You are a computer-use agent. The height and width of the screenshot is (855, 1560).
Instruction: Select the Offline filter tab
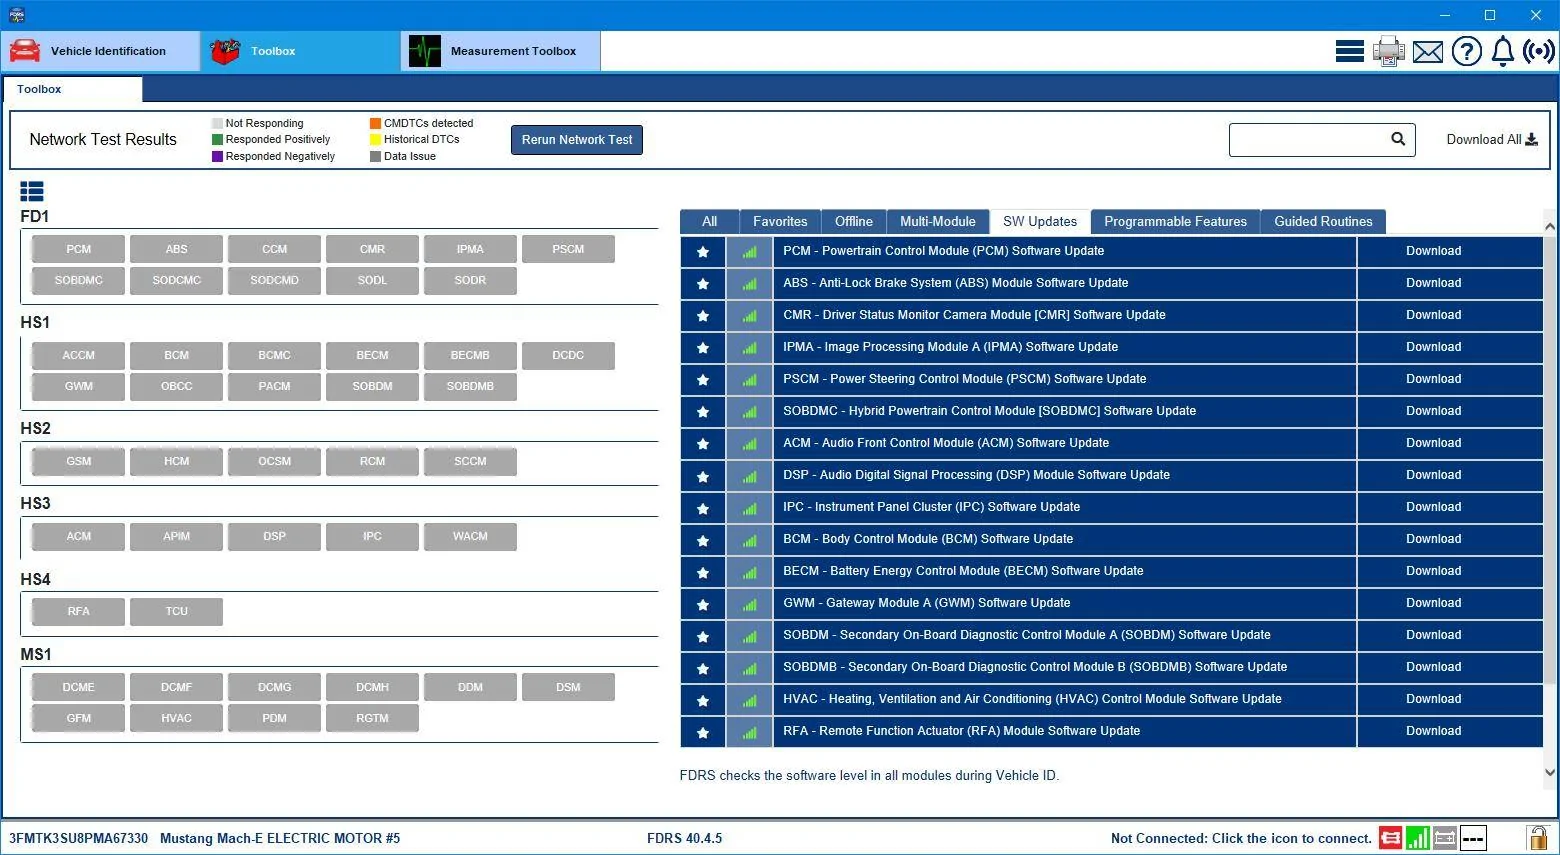click(x=854, y=222)
